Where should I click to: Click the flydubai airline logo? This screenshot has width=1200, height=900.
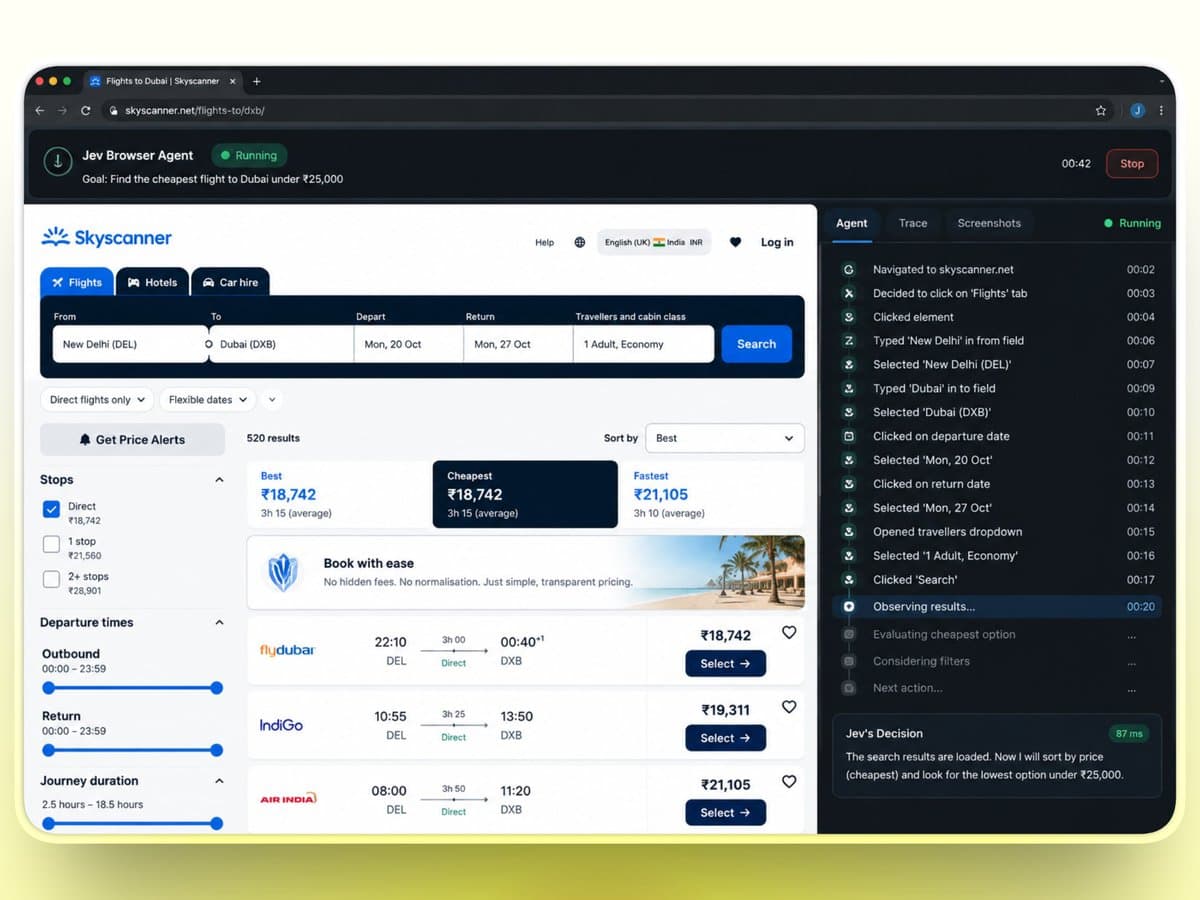click(x=287, y=650)
